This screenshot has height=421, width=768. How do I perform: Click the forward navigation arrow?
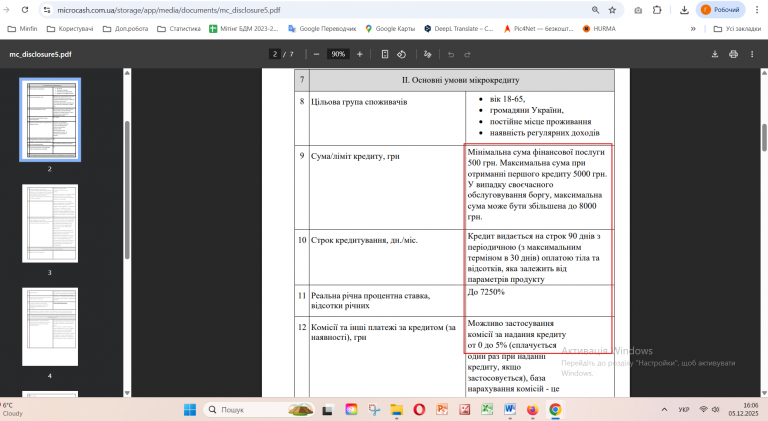coord(6,10)
